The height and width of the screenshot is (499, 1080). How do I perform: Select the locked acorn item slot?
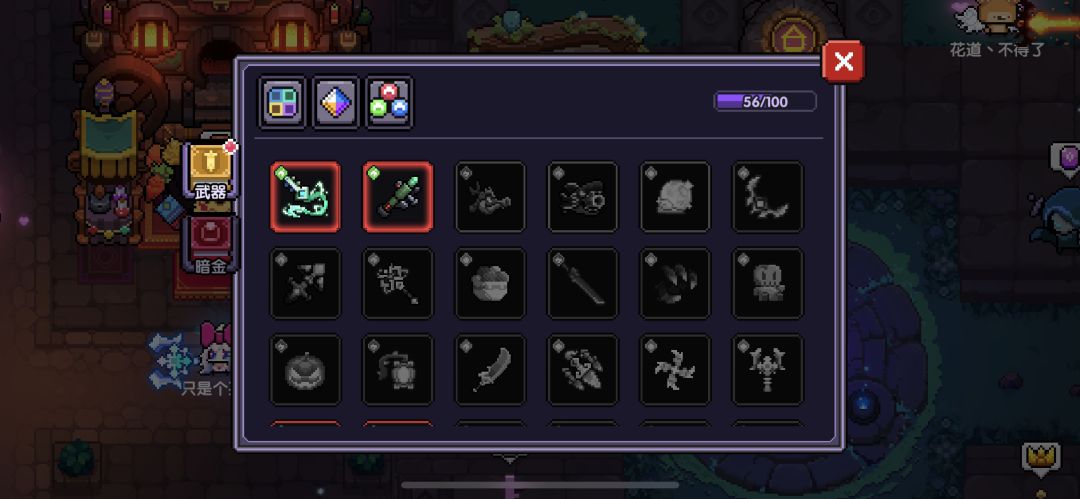pyautogui.click(x=490, y=283)
